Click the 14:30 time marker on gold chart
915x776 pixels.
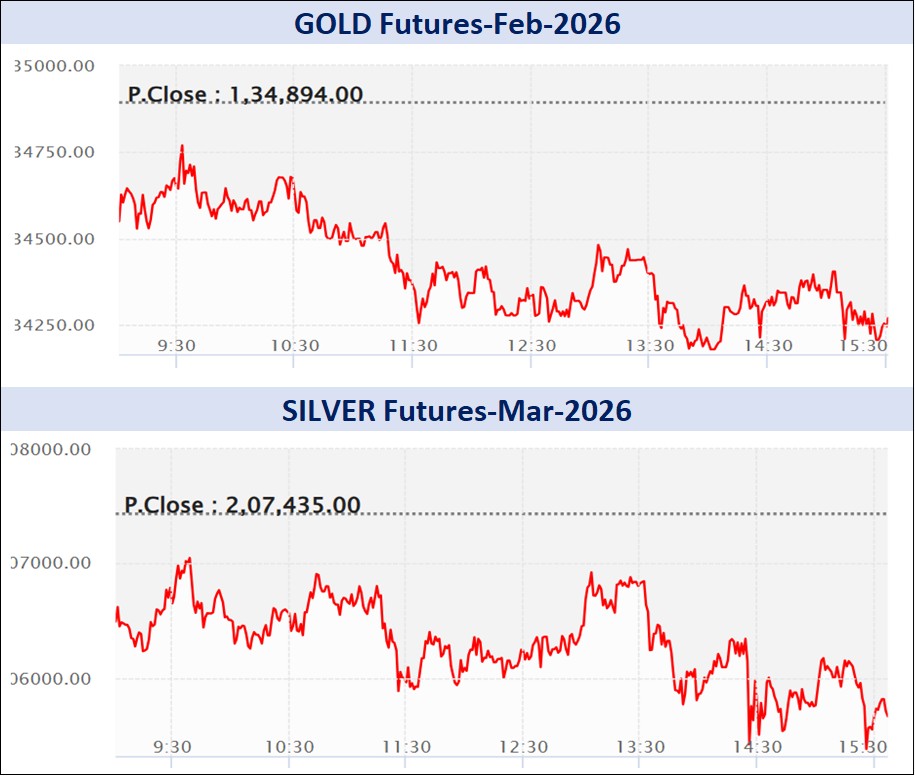tap(767, 345)
